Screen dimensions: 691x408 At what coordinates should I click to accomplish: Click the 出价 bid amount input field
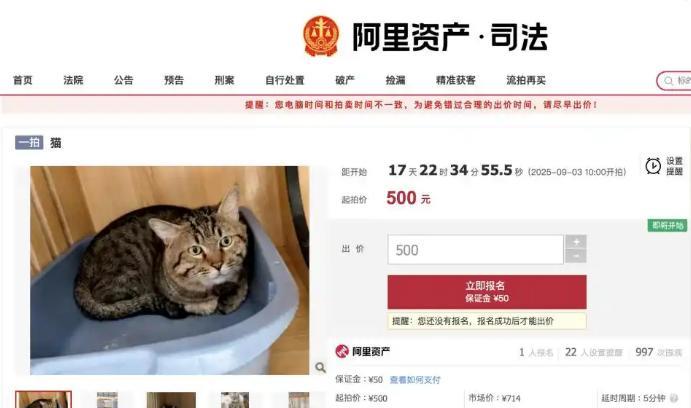[476, 250]
